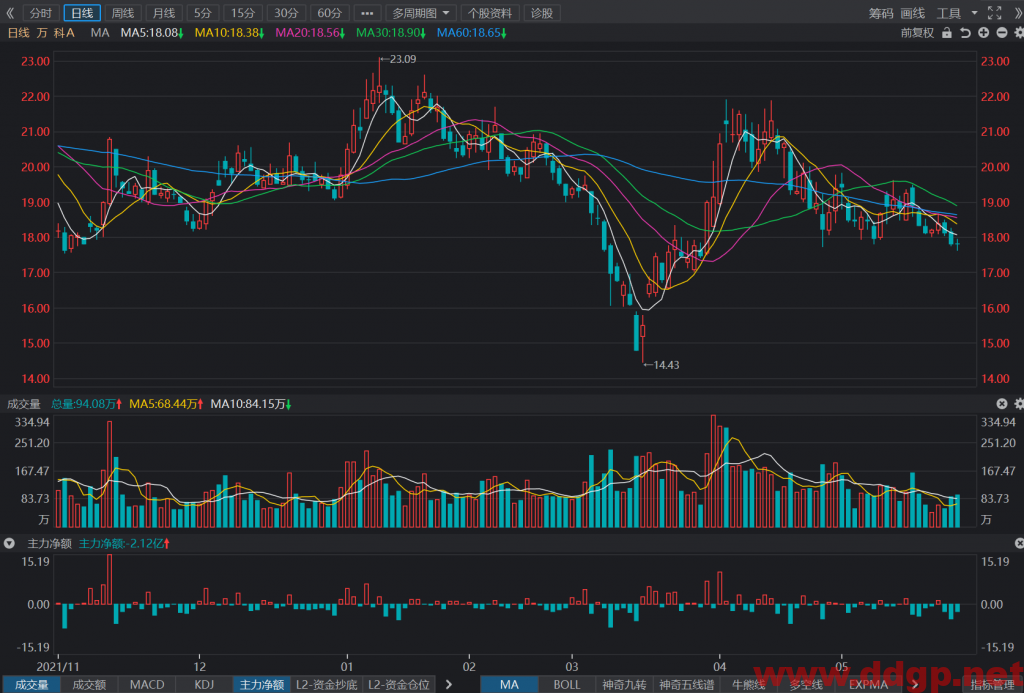
Task: Select 成交额 indicator tab
Action: click(x=89, y=685)
